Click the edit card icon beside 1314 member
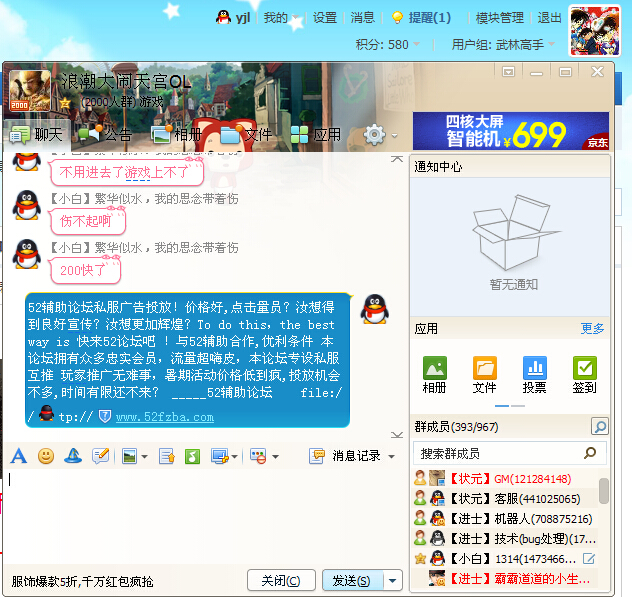Viewport: 632px width, 597px height. [589, 559]
